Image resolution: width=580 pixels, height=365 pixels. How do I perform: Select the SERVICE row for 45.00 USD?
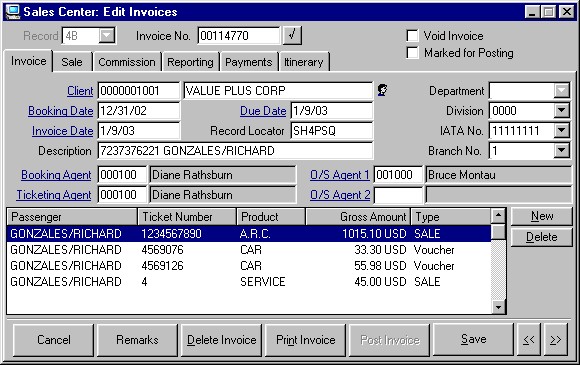pyautogui.click(x=249, y=281)
